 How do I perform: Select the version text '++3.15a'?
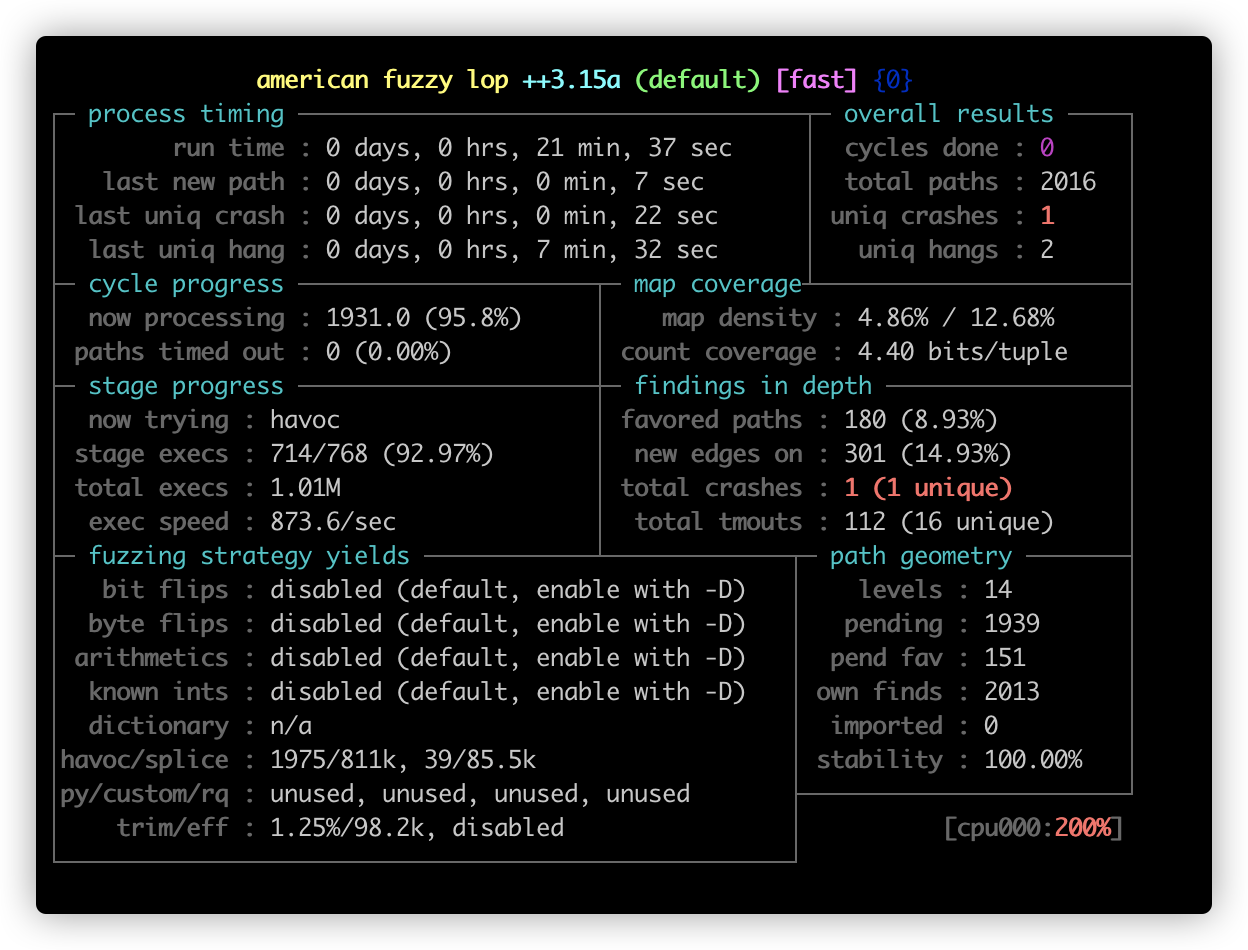[571, 80]
